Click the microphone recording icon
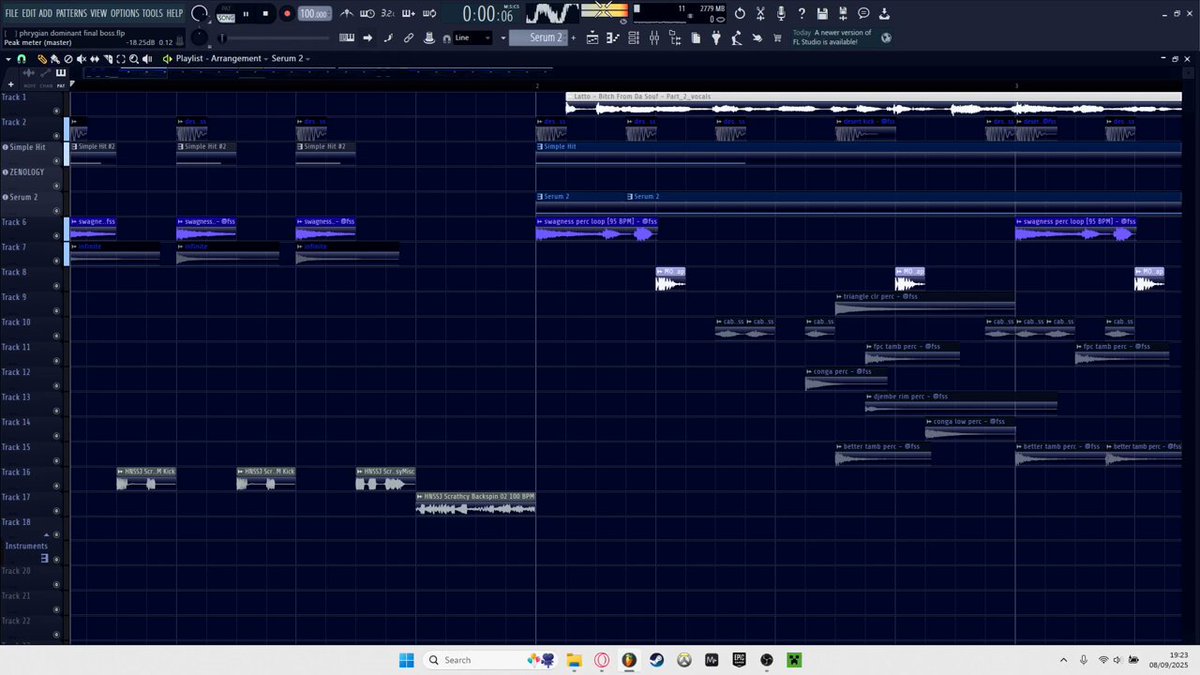1200x675 pixels. (780, 14)
